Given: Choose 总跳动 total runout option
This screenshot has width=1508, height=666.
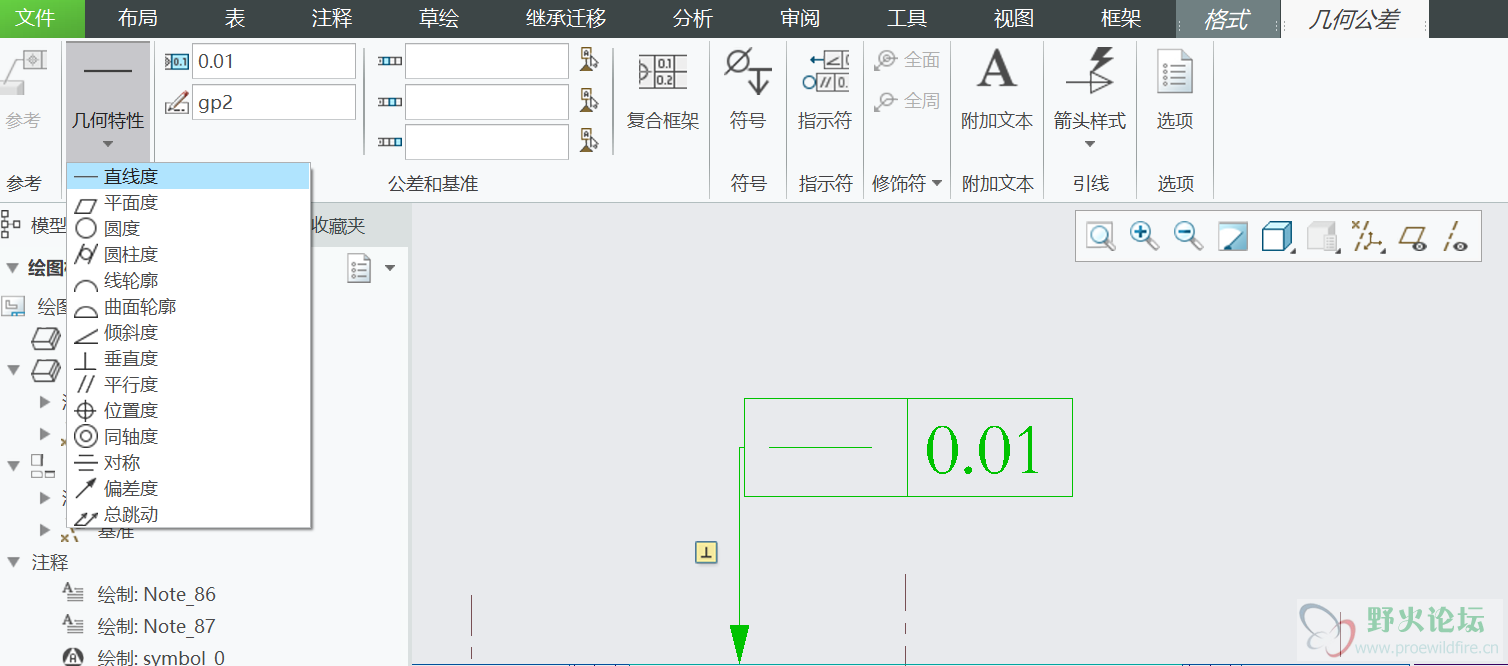Looking at the screenshot, I should [x=188, y=515].
